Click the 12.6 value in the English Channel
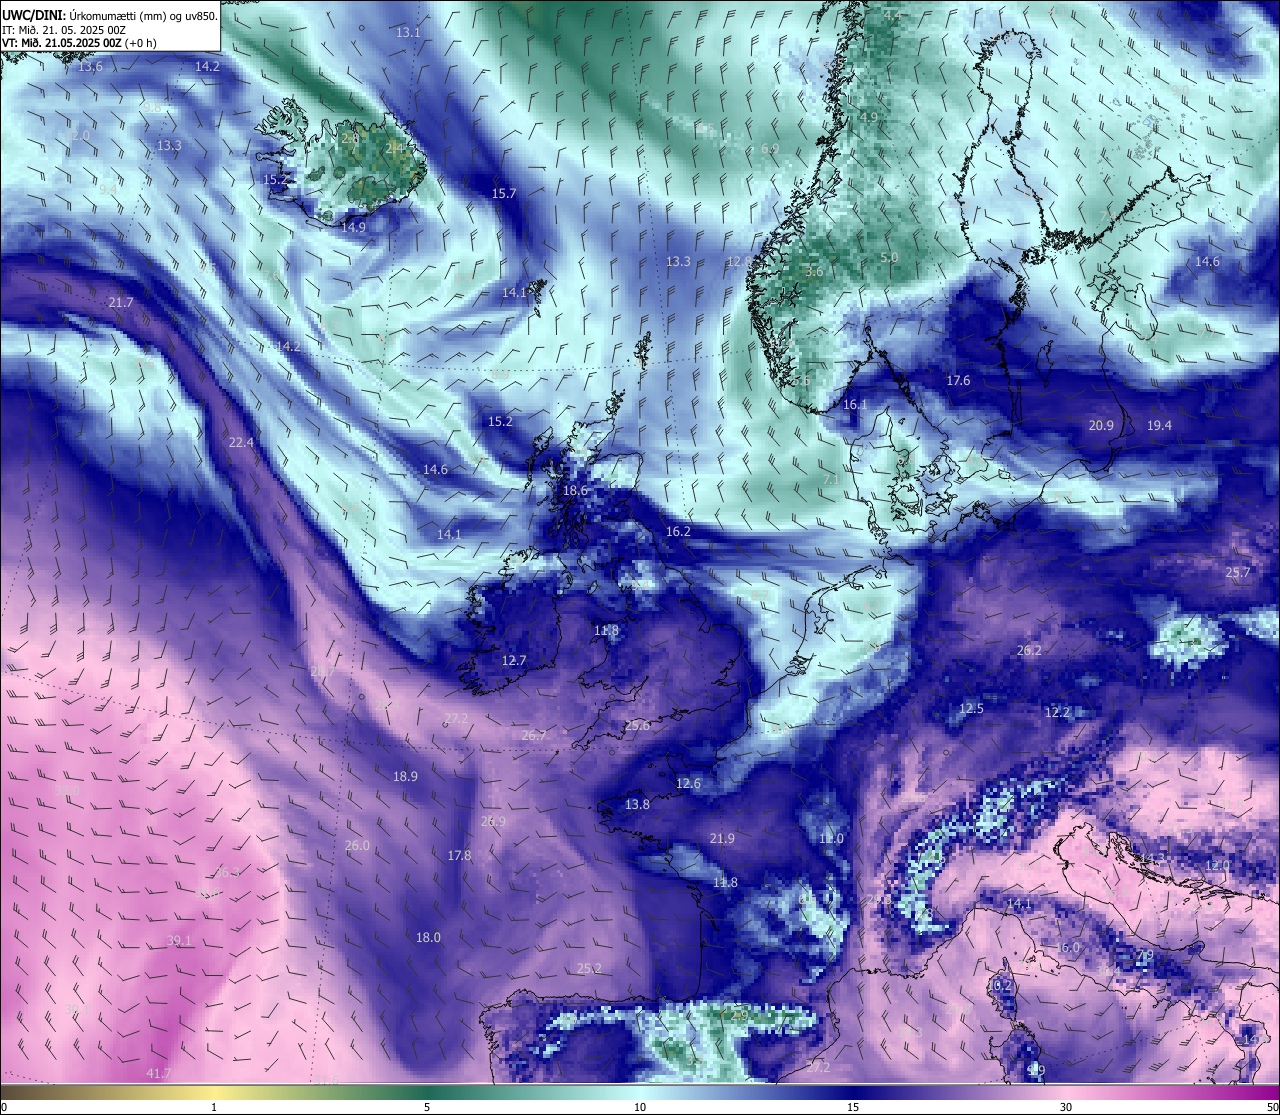 pyautogui.click(x=688, y=783)
